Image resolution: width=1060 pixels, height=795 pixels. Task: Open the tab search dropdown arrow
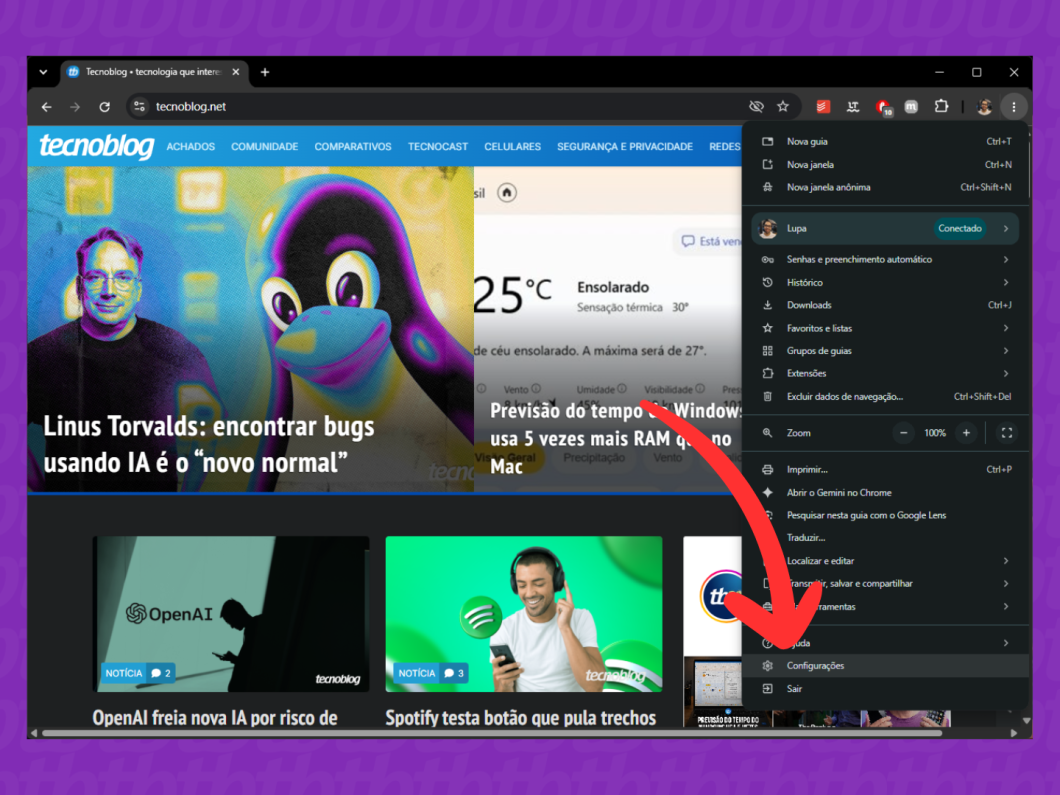pos(43,72)
